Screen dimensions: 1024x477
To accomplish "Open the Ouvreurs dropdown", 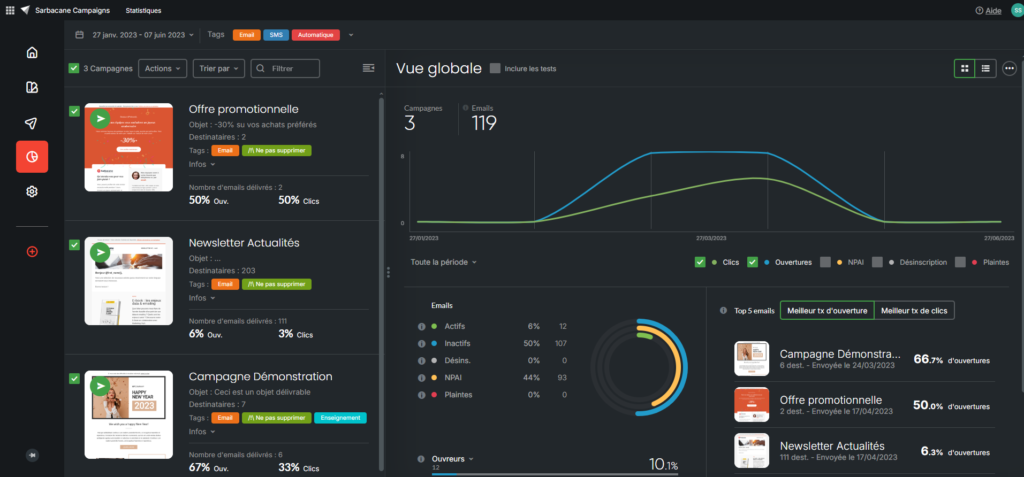I will (x=453, y=459).
